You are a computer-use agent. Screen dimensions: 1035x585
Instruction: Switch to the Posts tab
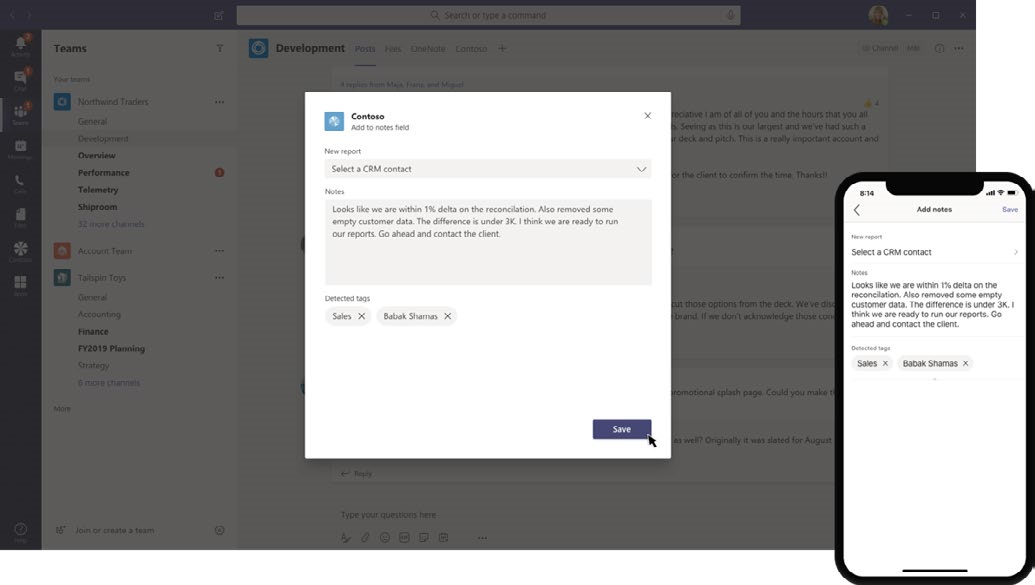tap(365, 49)
